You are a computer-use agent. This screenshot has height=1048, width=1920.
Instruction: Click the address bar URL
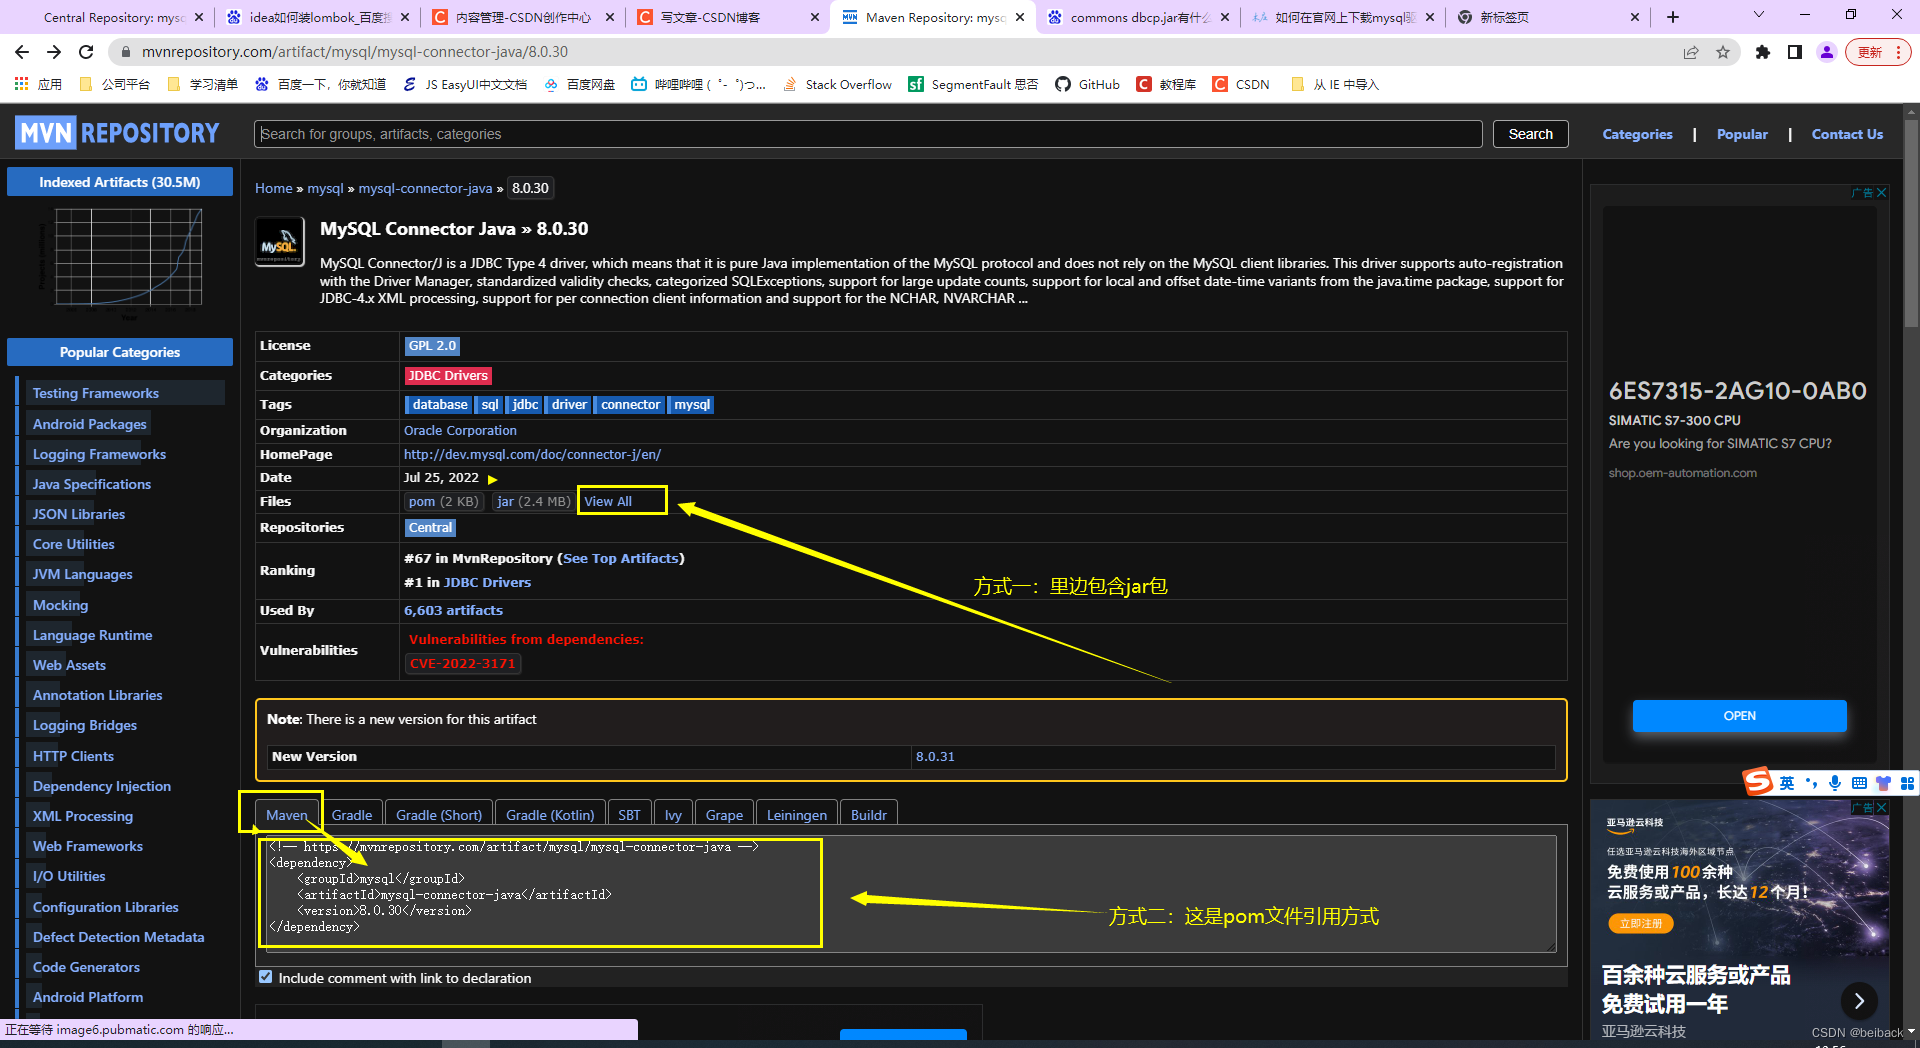pyautogui.click(x=355, y=52)
